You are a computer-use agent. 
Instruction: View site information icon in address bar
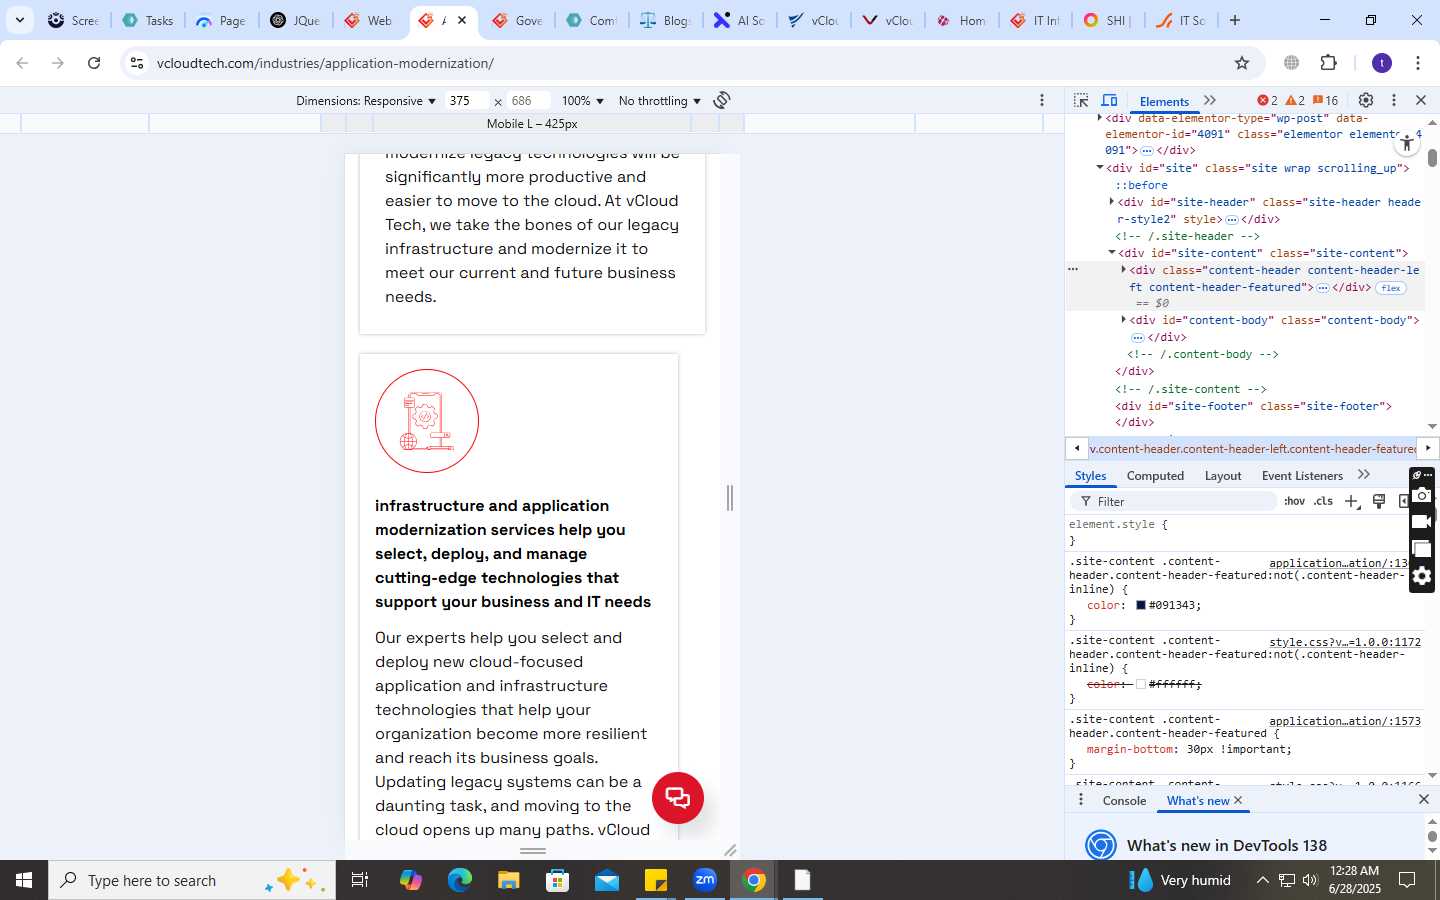click(137, 63)
